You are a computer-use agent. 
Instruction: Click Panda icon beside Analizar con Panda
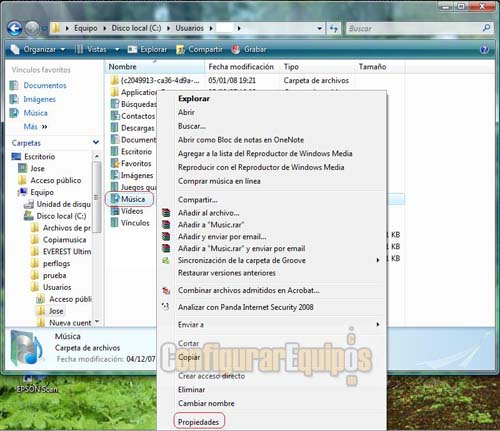coord(166,307)
